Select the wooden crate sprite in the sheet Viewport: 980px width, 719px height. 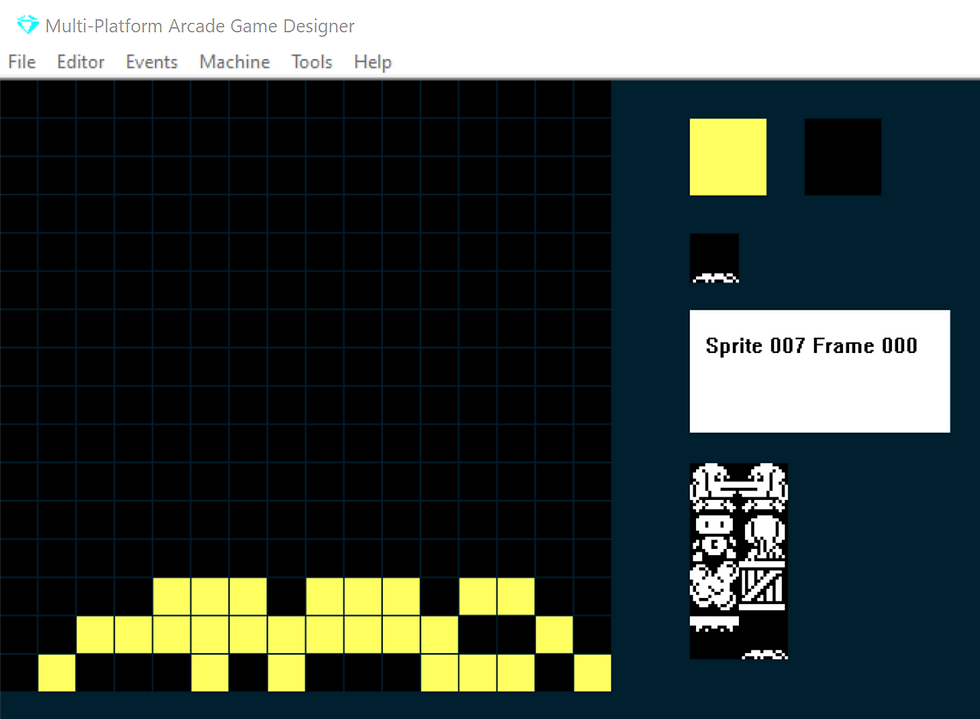point(763,585)
